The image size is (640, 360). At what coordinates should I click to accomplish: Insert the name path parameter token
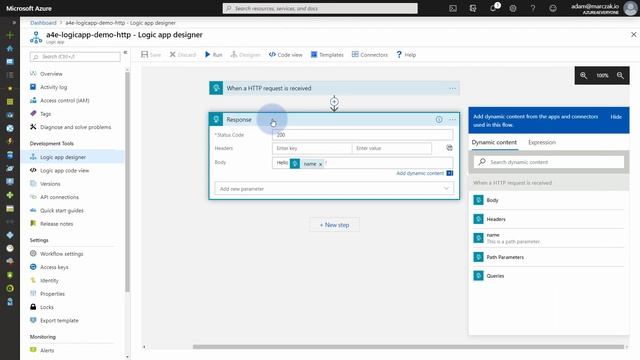549,238
